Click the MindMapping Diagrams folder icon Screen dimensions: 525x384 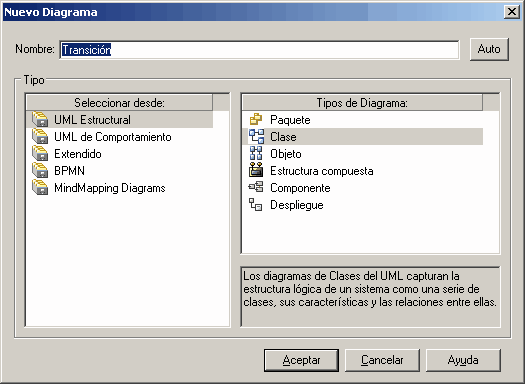coord(40,187)
